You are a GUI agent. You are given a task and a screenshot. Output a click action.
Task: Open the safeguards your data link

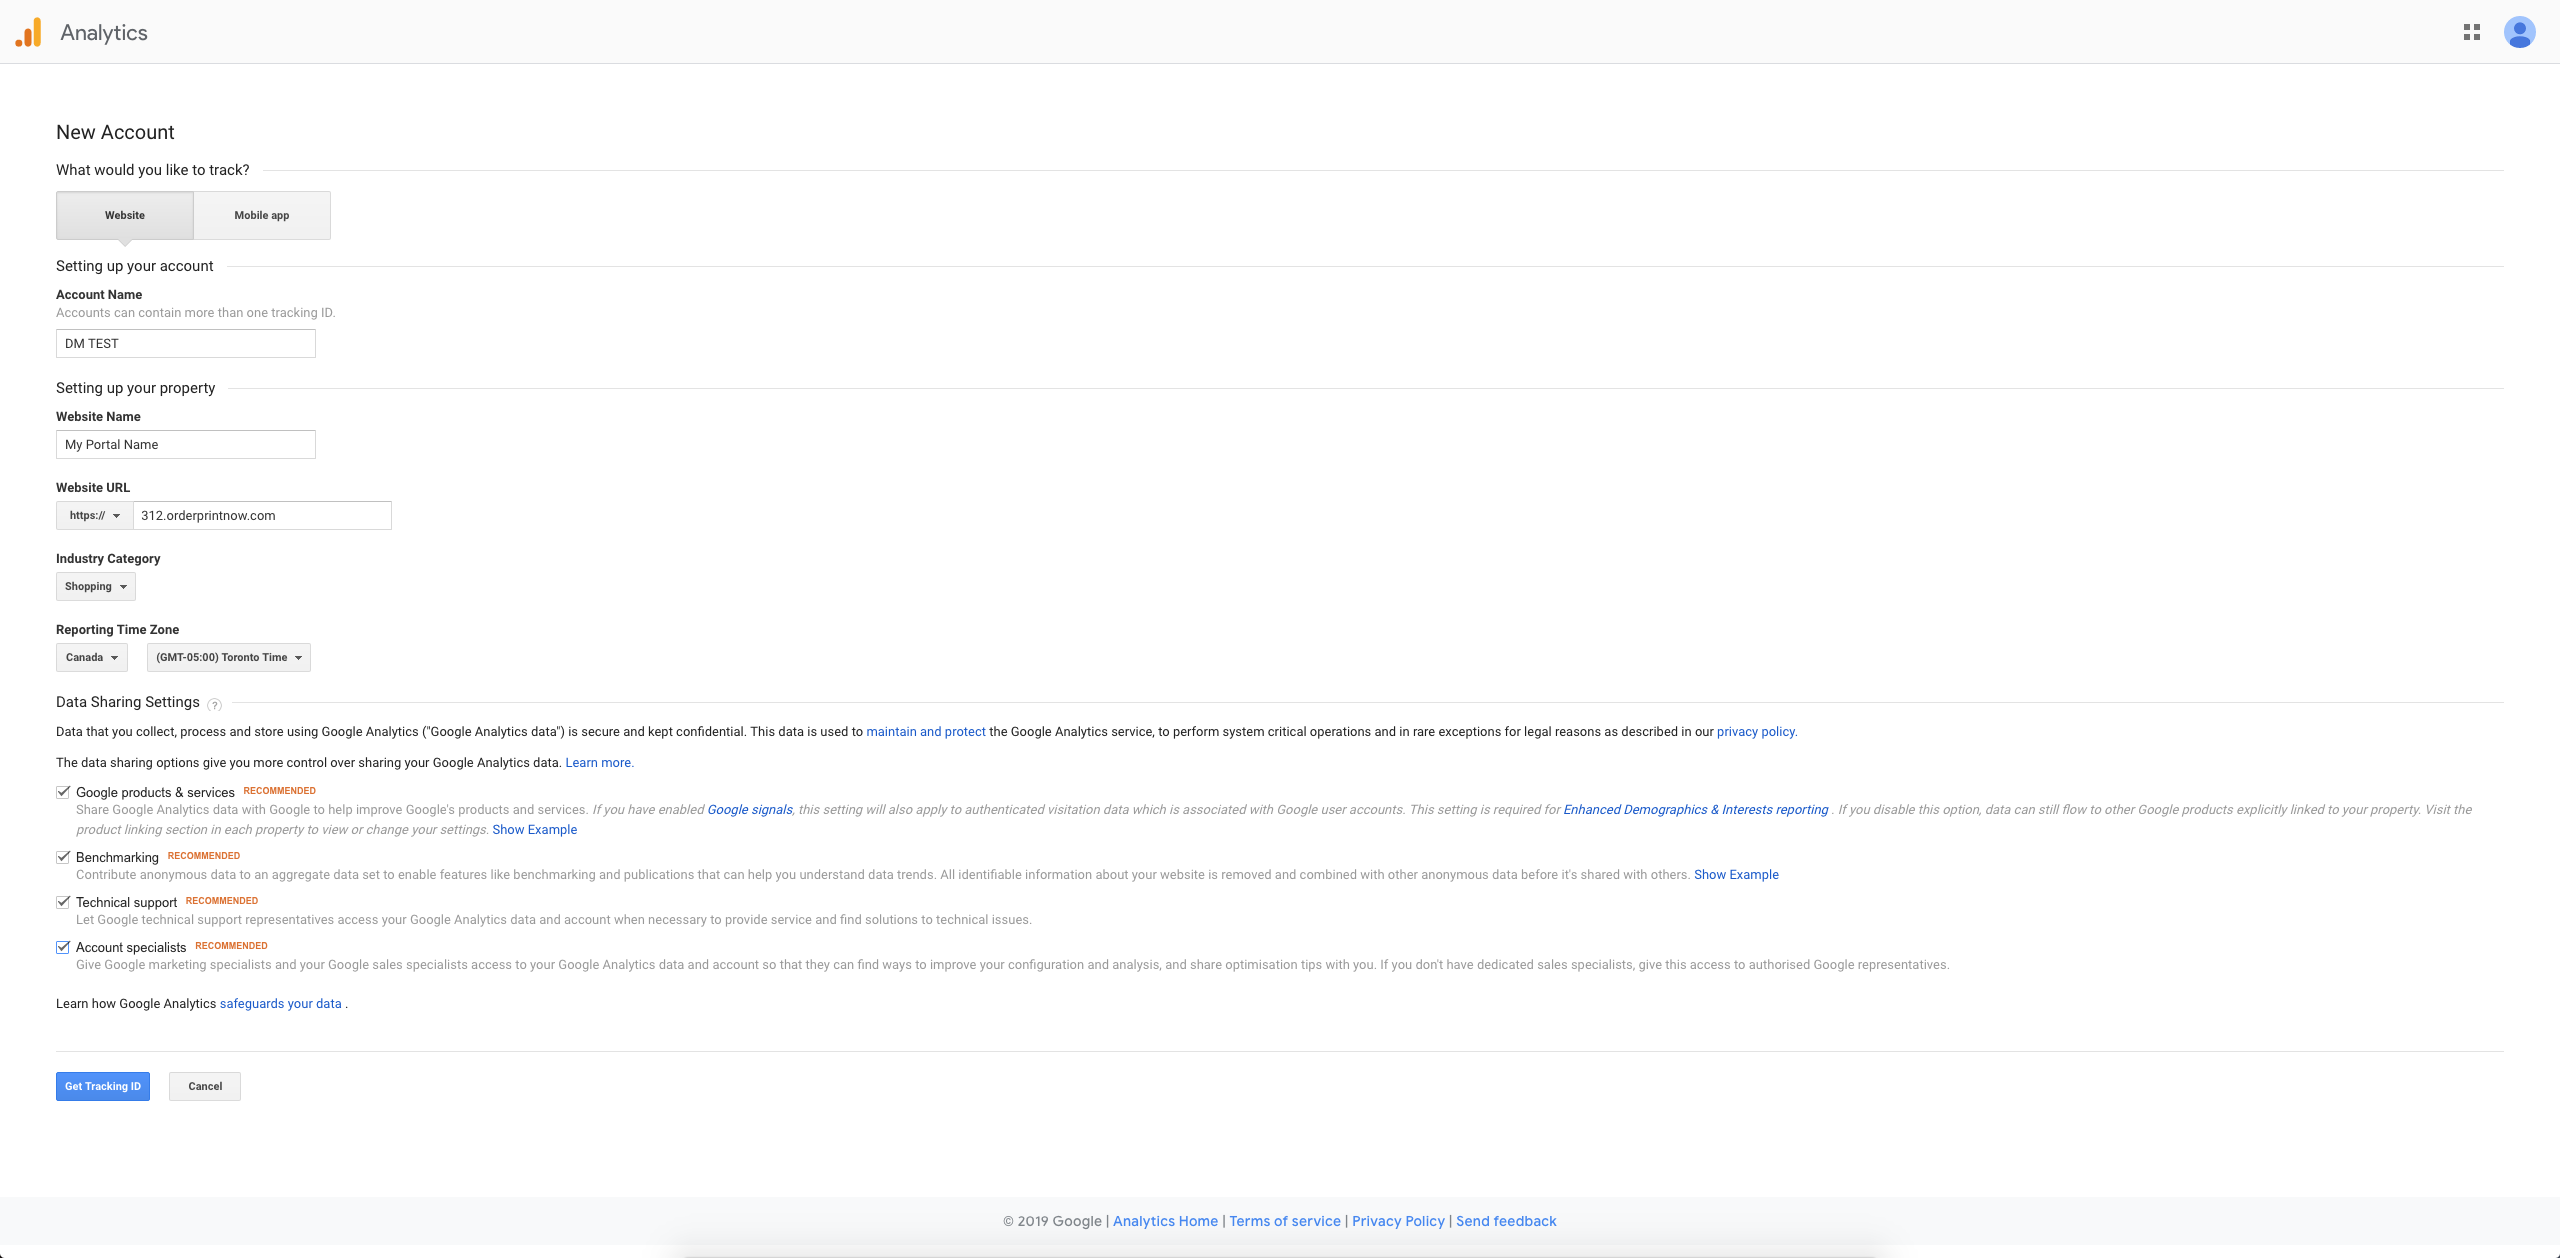280,1004
